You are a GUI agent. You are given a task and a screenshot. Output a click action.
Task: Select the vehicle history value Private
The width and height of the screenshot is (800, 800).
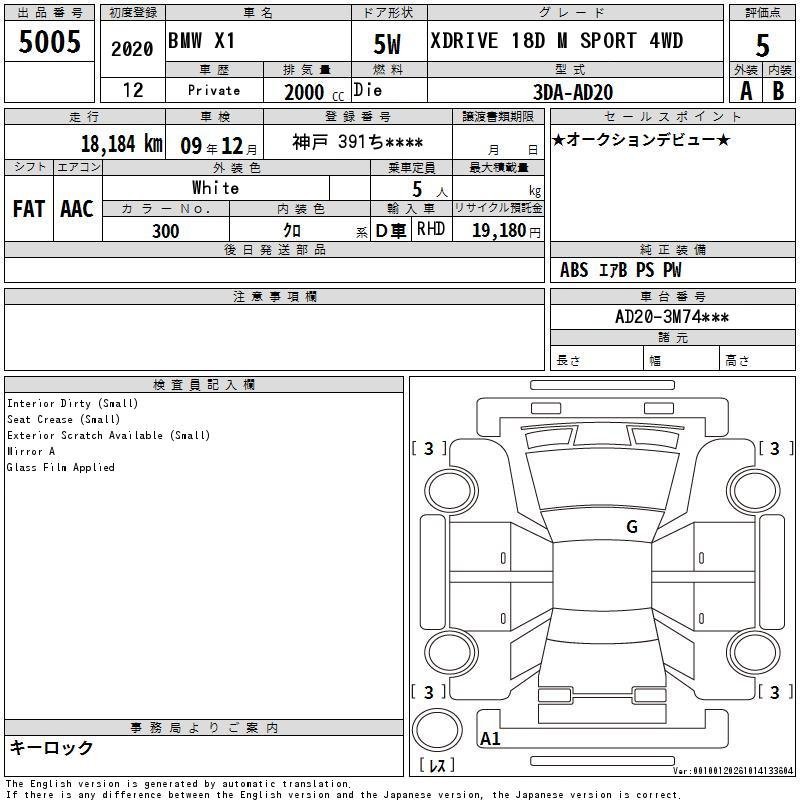pyautogui.click(x=214, y=90)
